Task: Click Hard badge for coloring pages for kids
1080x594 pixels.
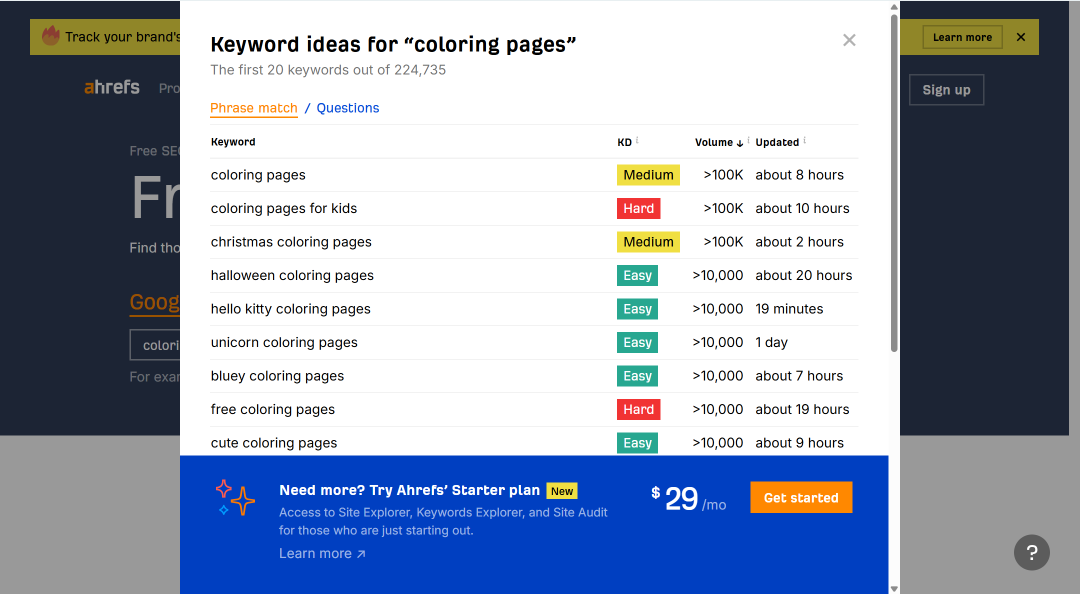Action: pos(638,208)
